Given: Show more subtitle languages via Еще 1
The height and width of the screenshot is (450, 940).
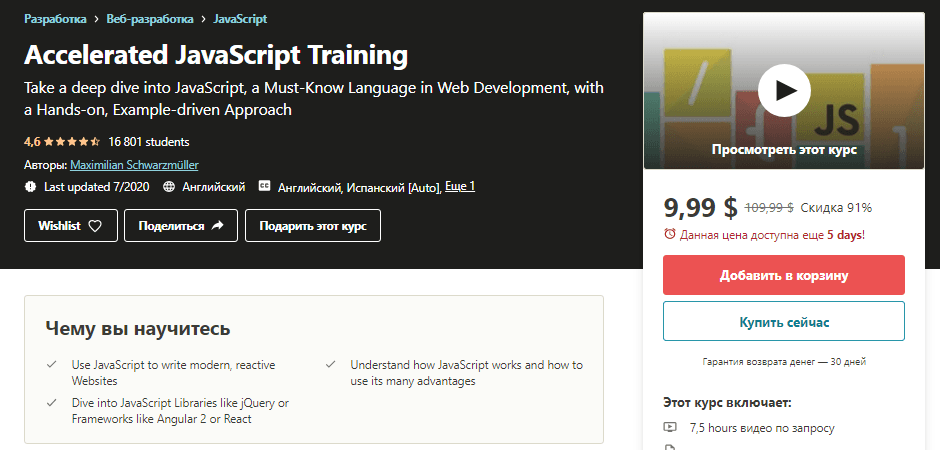Looking at the screenshot, I should 460,186.
